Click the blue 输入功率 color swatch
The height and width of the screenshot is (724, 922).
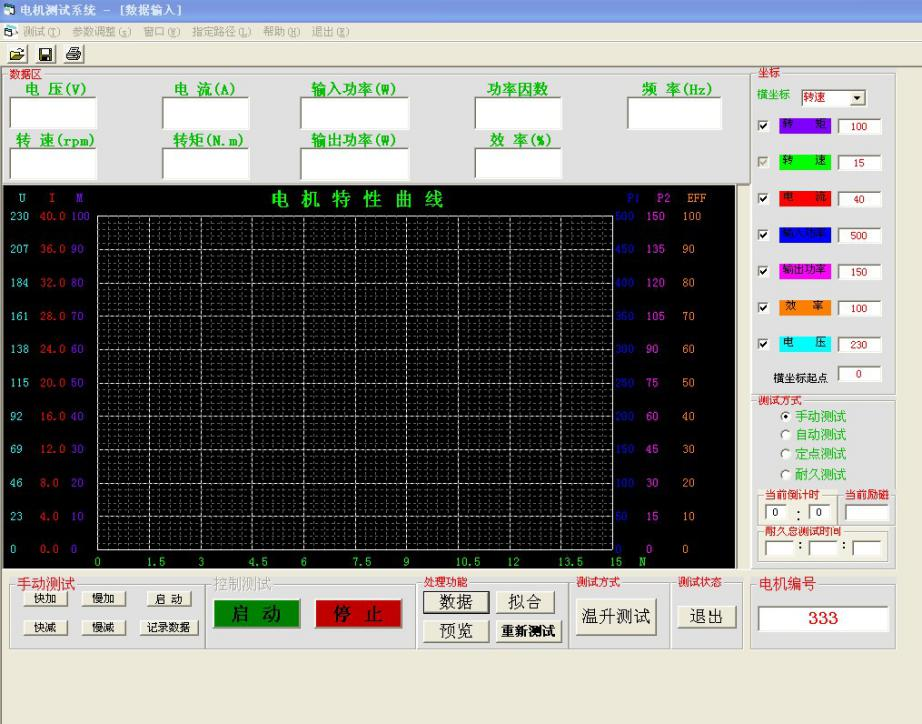pos(804,235)
